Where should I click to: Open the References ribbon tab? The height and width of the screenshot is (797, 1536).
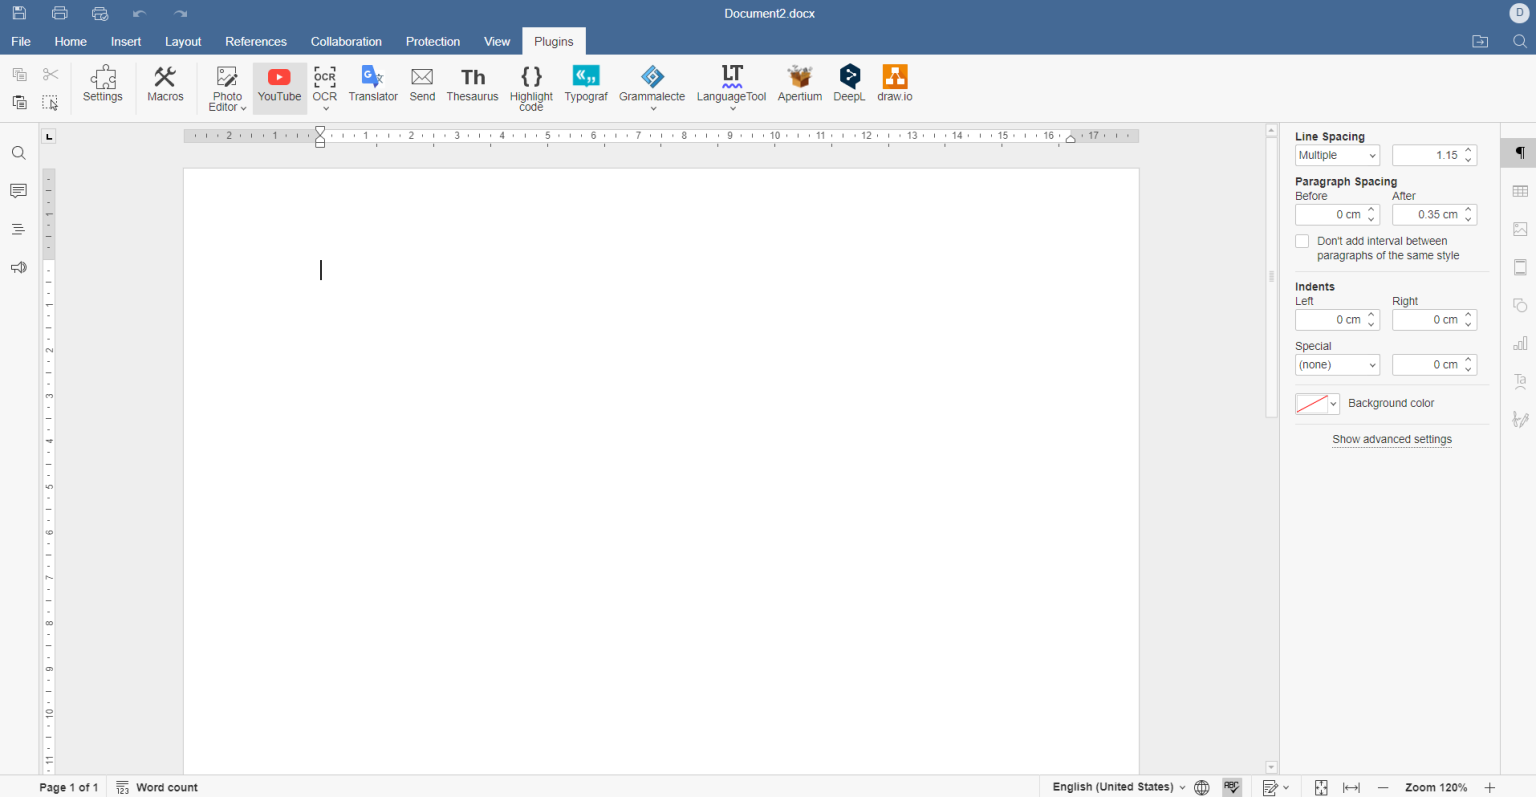[256, 41]
